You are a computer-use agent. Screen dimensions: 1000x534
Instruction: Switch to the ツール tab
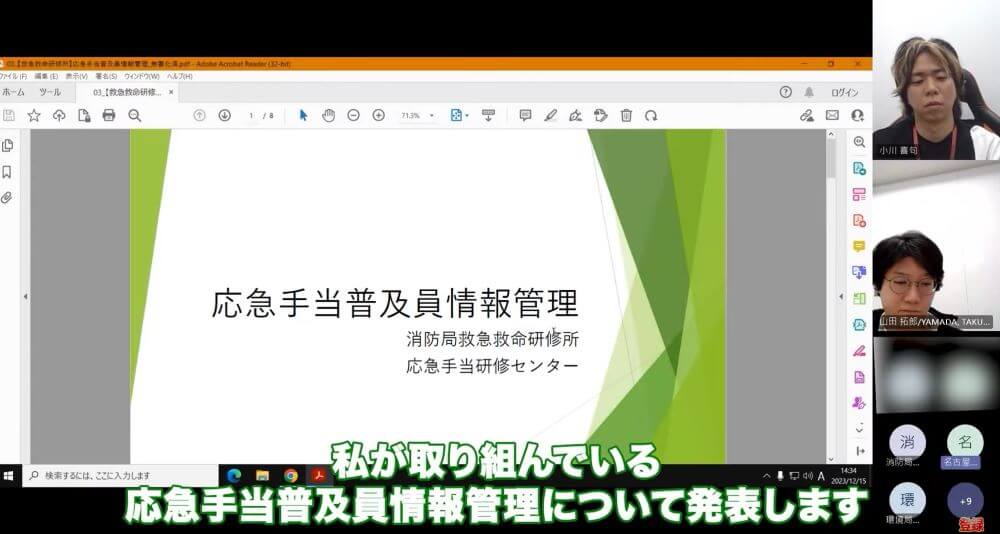click(x=50, y=92)
